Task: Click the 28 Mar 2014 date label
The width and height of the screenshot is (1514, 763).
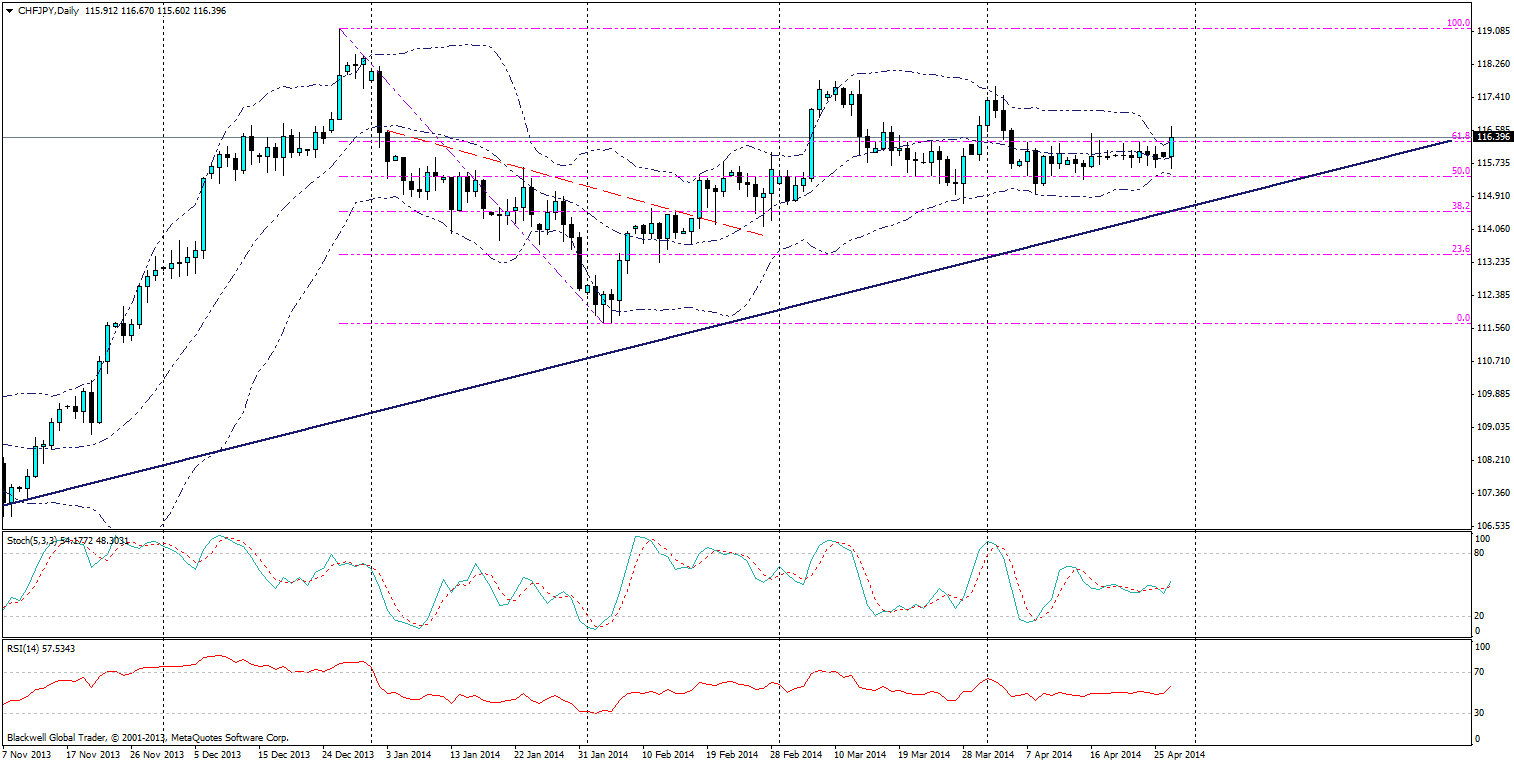Action: point(990,755)
